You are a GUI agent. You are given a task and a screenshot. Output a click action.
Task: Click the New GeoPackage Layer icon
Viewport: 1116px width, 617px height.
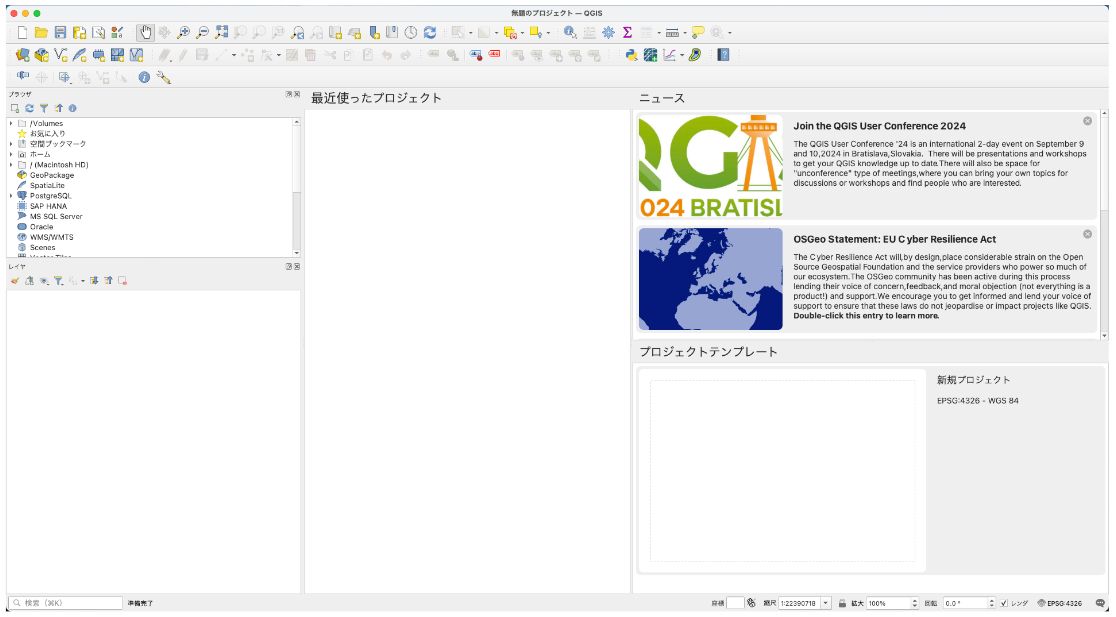[x=42, y=55]
